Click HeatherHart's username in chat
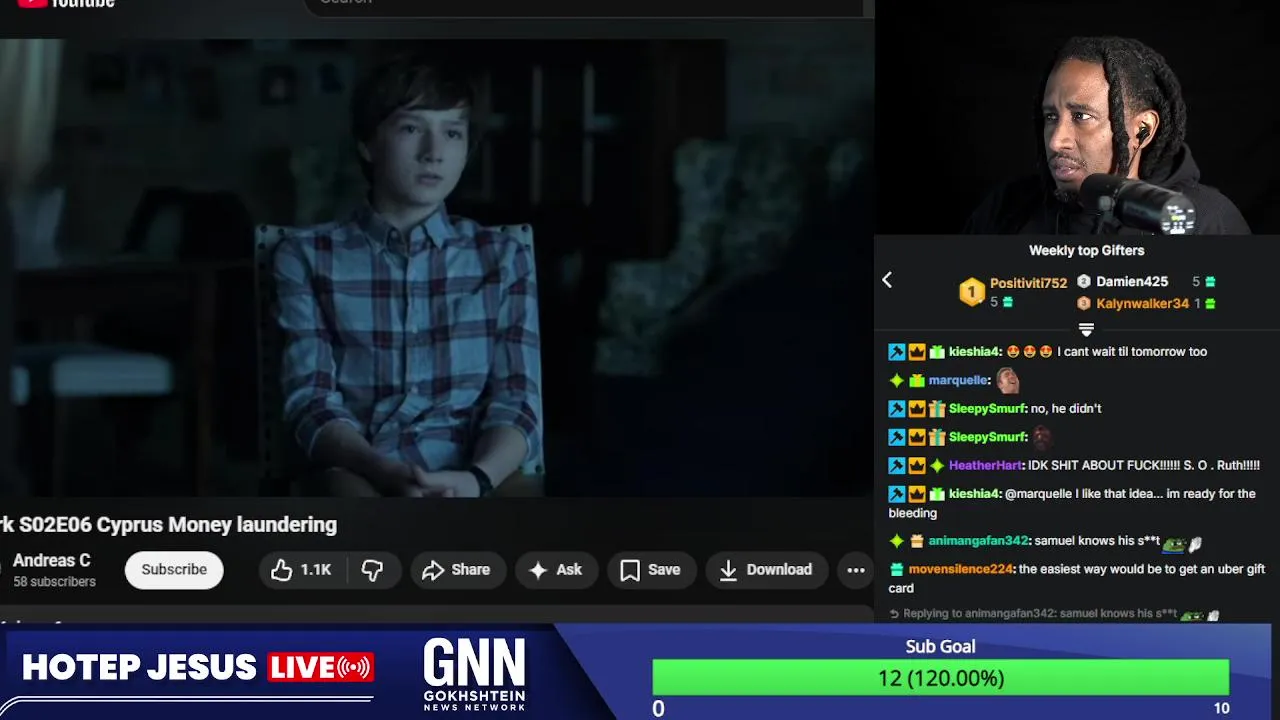 coord(985,465)
